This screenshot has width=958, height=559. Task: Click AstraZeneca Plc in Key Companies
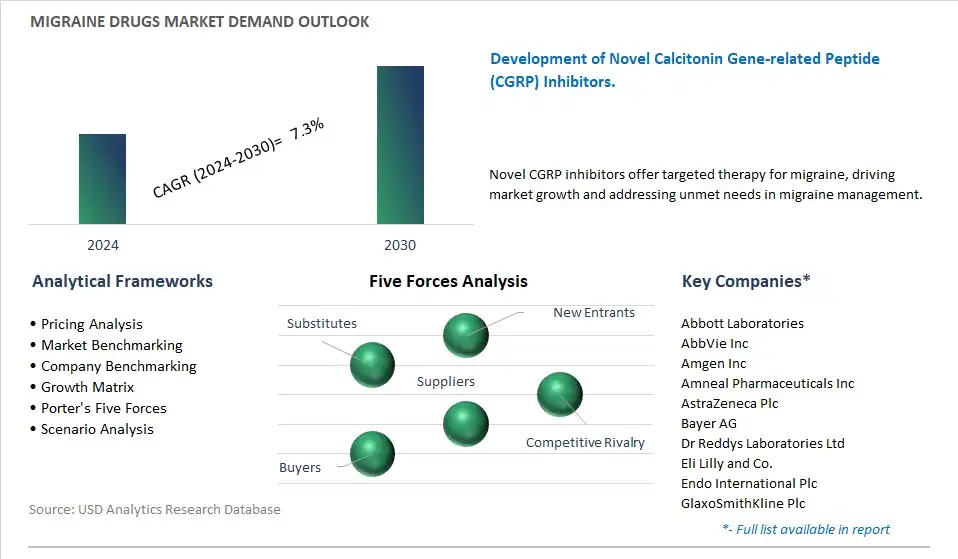(729, 403)
